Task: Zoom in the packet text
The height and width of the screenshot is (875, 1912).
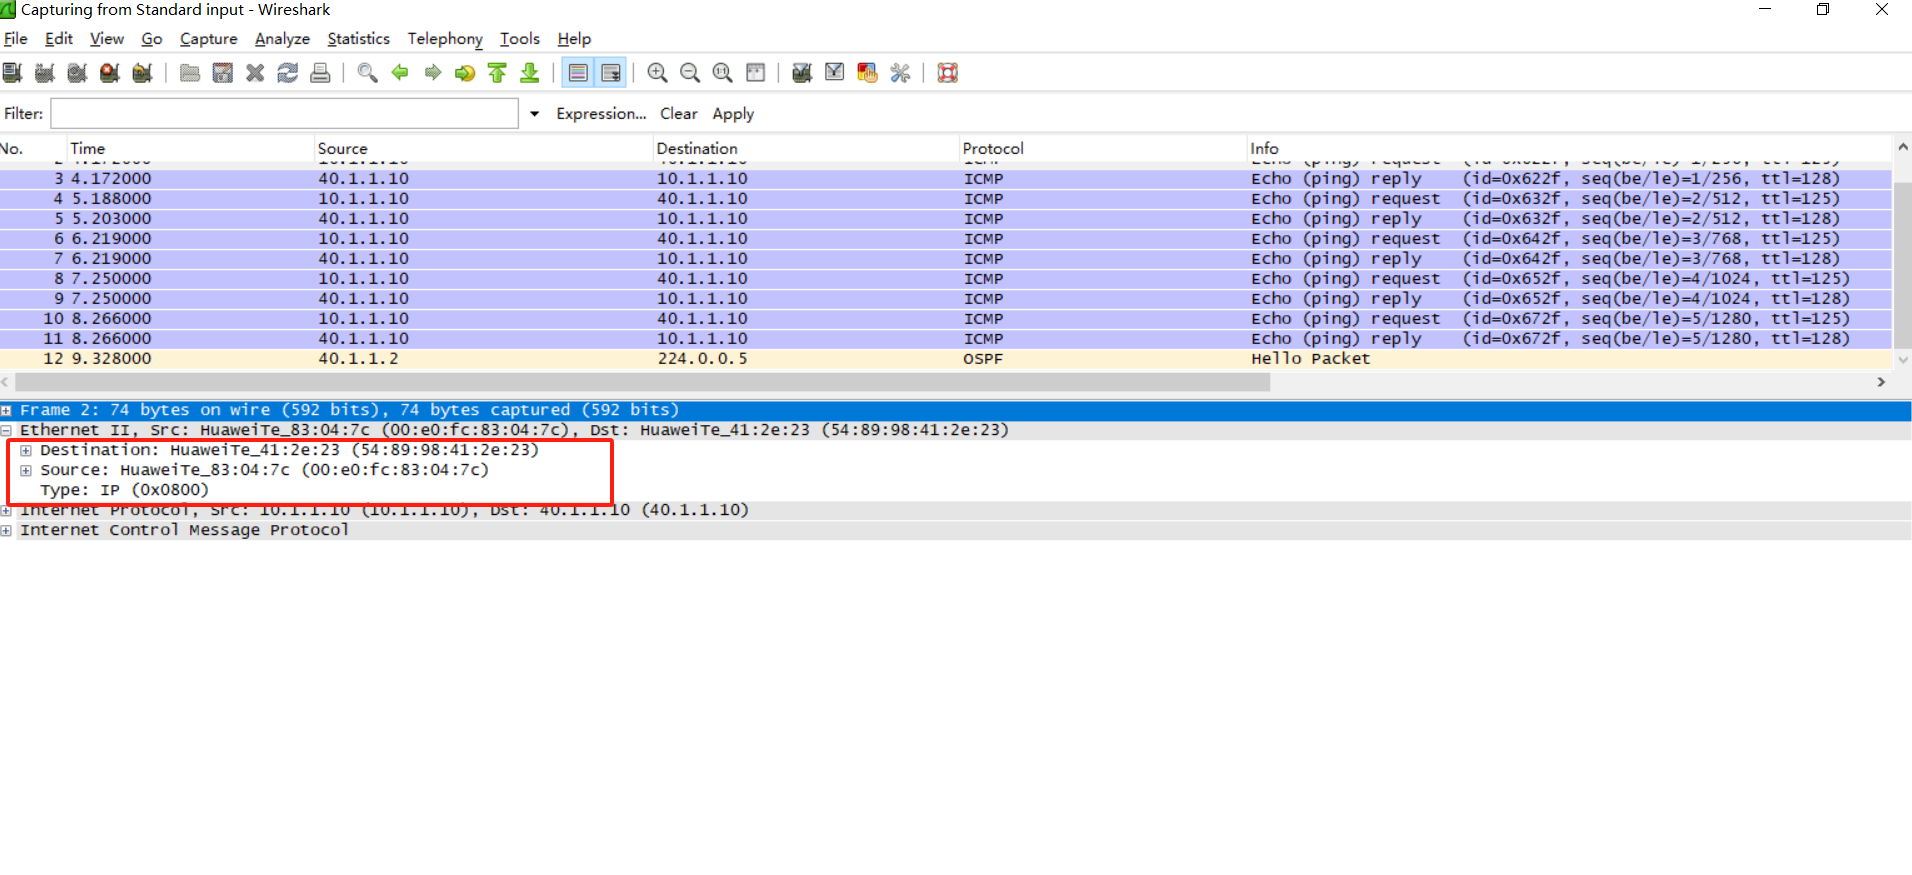Action: click(657, 73)
